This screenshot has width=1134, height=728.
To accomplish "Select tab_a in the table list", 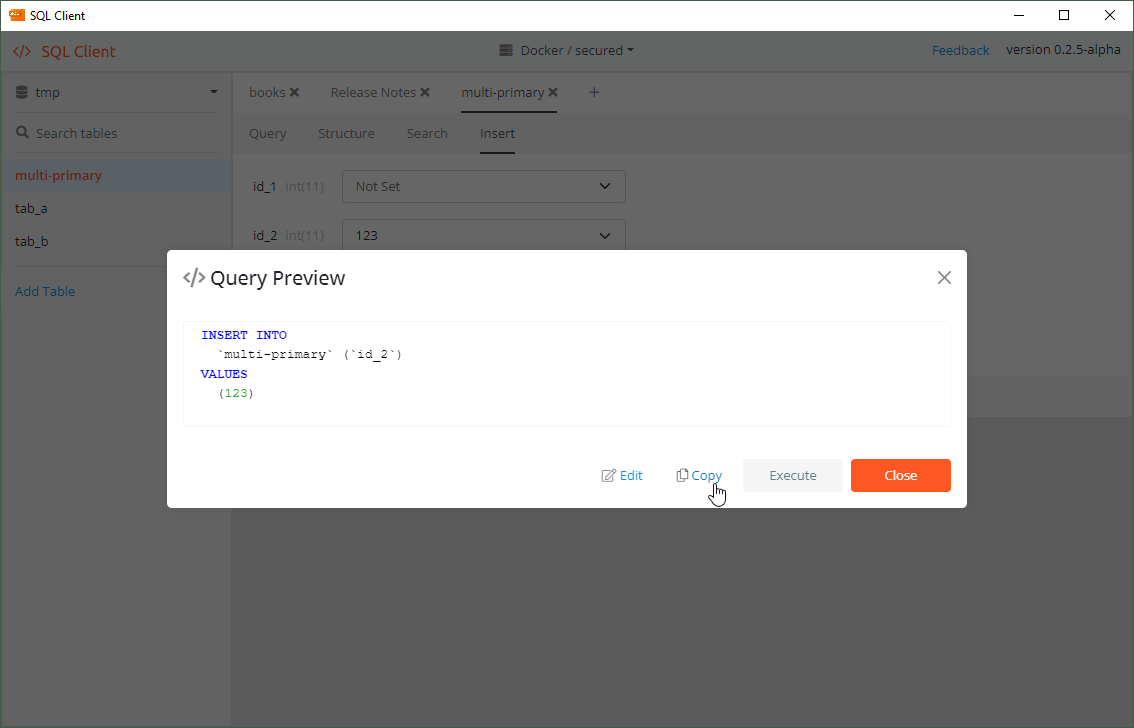I will [31, 209].
